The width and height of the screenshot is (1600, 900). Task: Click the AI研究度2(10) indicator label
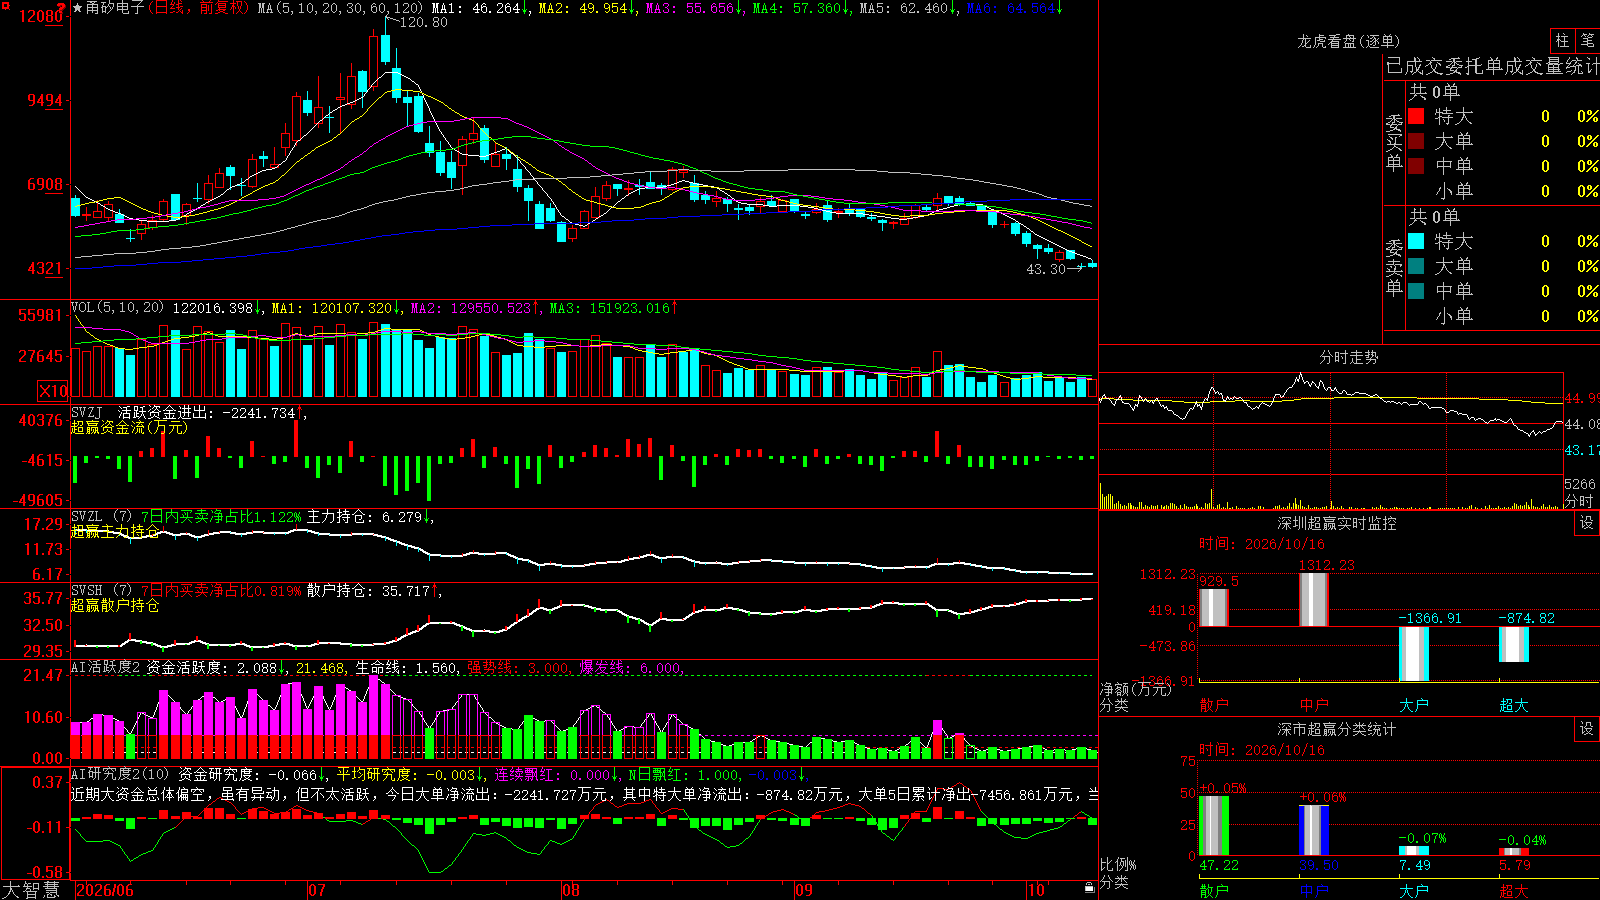coord(120,775)
